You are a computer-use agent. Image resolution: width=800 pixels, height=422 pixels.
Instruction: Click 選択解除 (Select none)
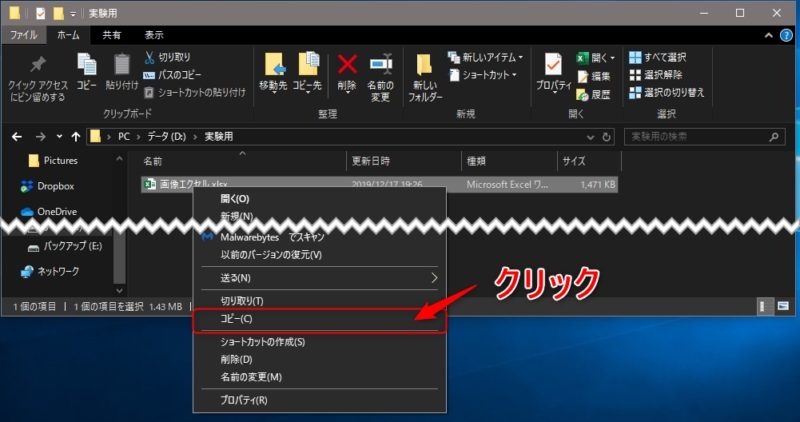(x=656, y=75)
